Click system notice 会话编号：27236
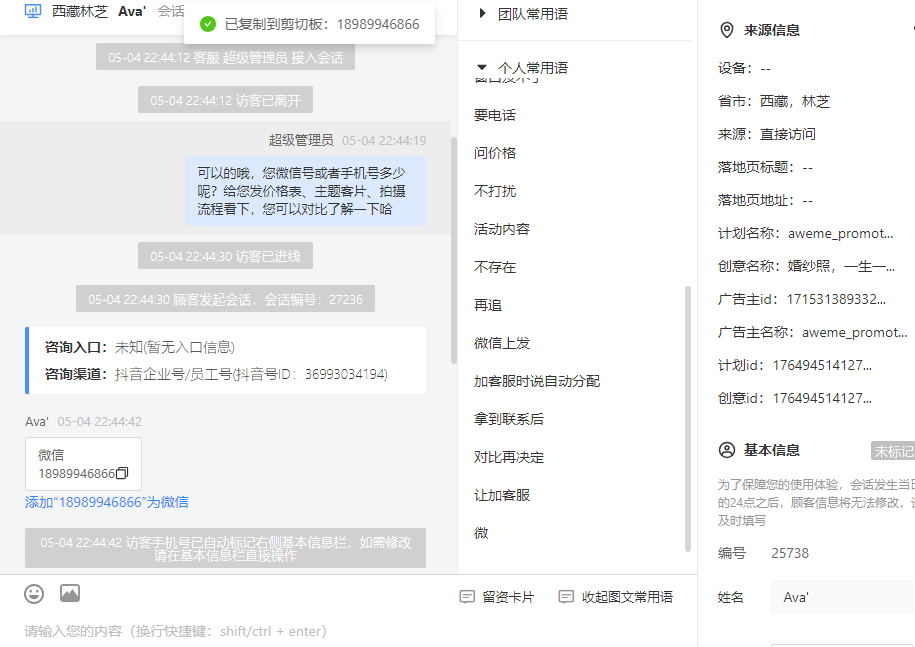Image resolution: width=915 pixels, height=647 pixels. [x=225, y=299]
